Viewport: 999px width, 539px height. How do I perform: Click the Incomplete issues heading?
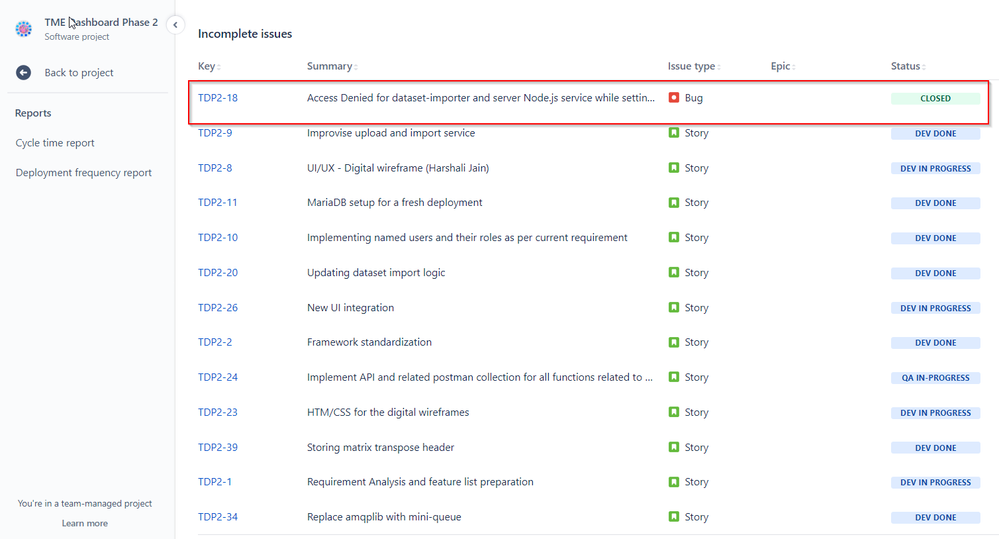(x=245, y=34)
